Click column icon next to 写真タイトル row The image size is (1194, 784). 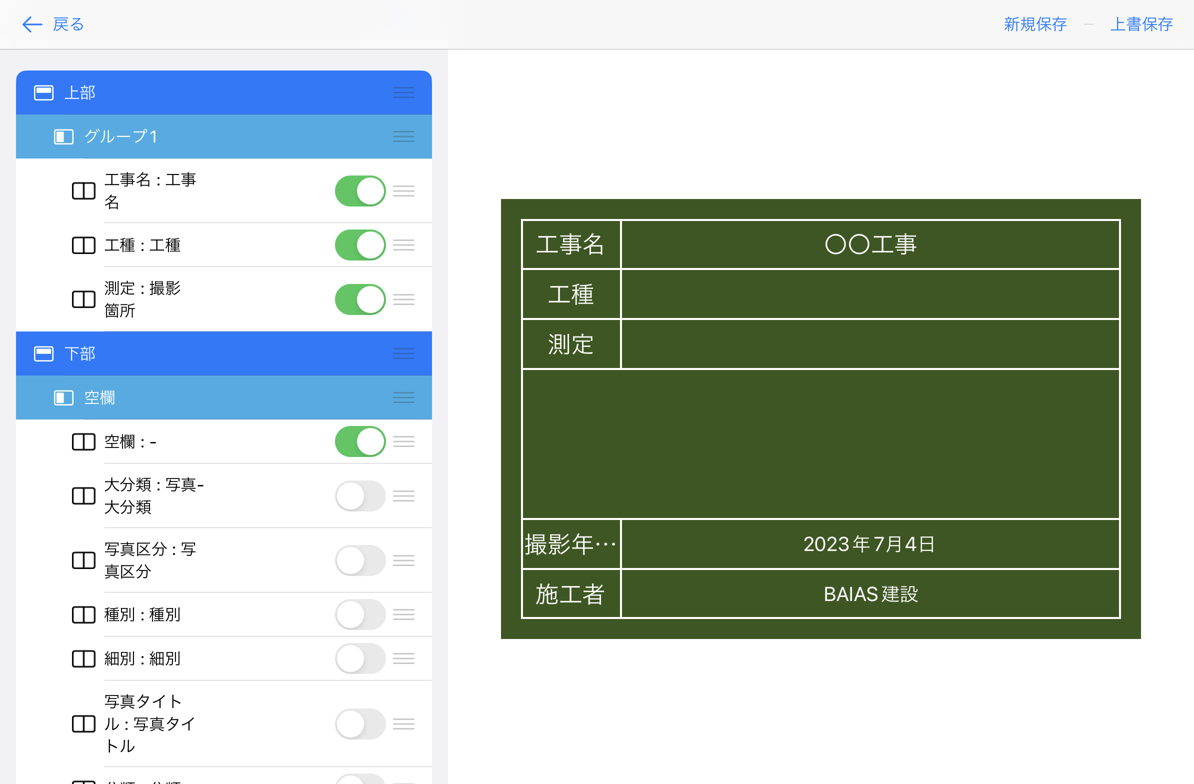pyautogui.click(x=84, y=724)
